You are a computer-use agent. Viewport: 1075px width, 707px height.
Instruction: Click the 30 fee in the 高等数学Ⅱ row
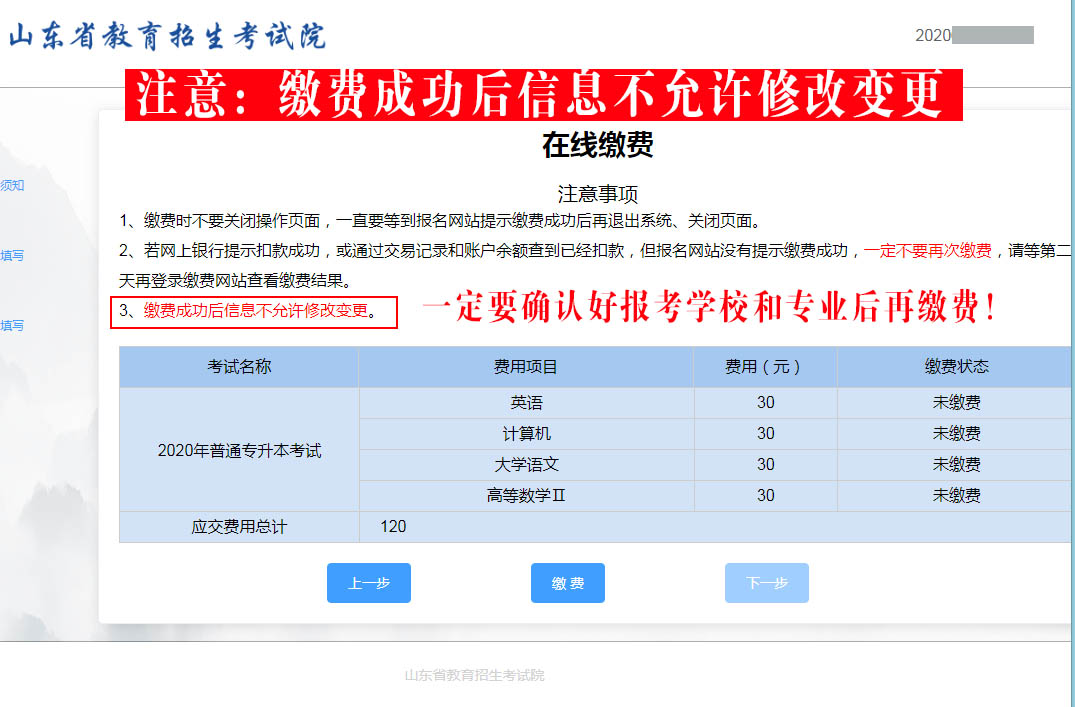pyautogui.click(x=765, y=495)
